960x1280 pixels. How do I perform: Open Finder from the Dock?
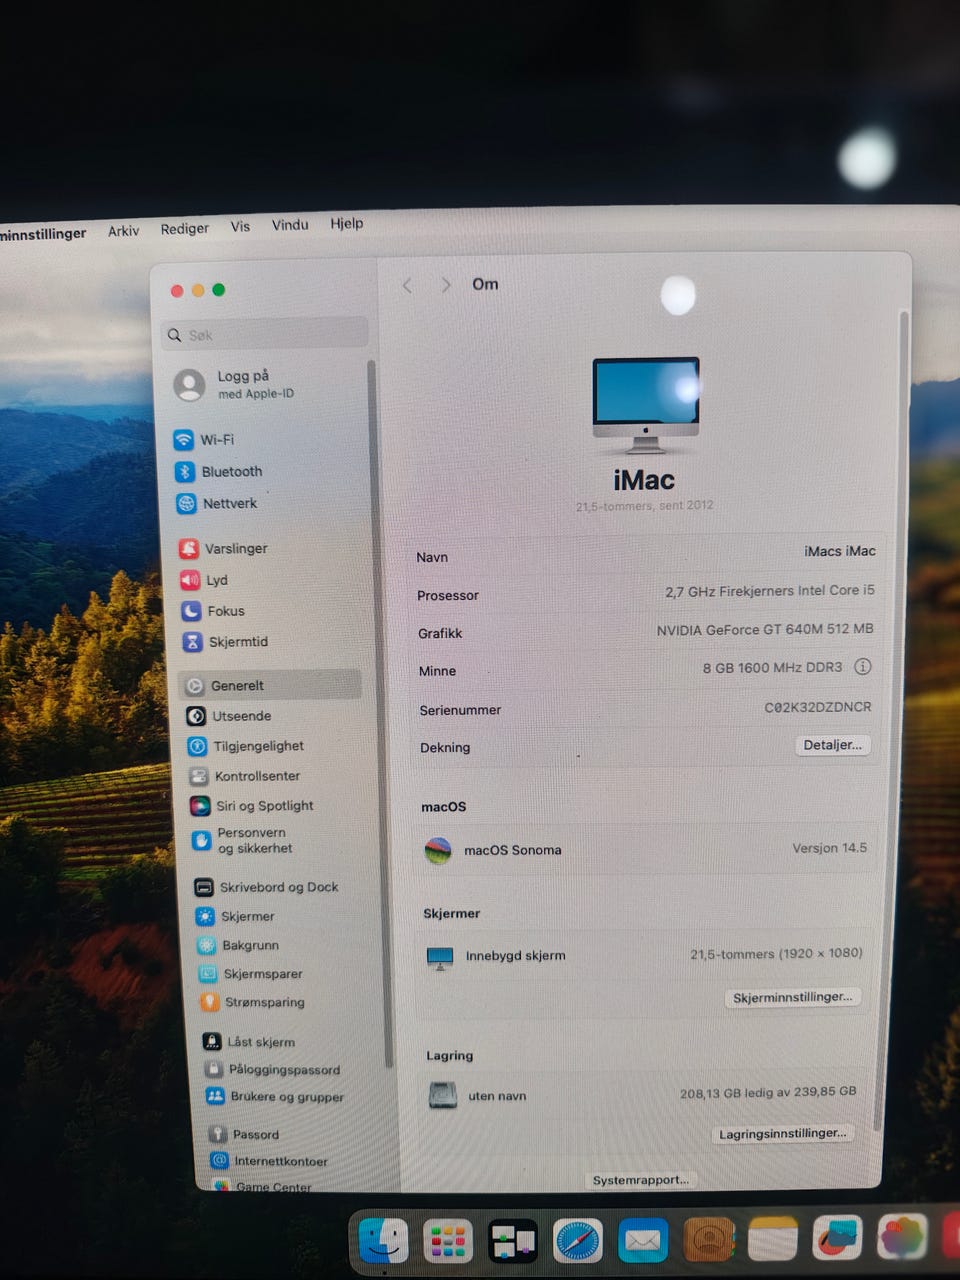(384, 1241)
